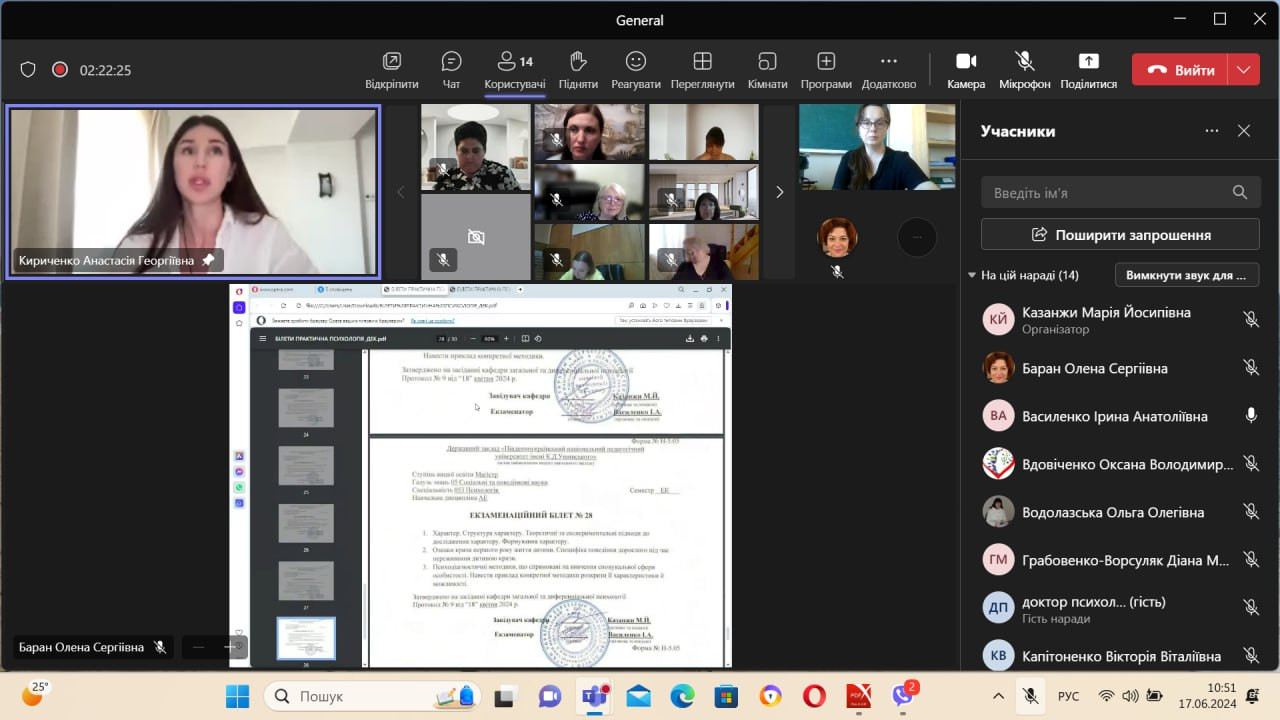This screenshot has width=1280, height=720.
Task: Open more options in Учасники panel header
Action: (x=1212, y=131)
